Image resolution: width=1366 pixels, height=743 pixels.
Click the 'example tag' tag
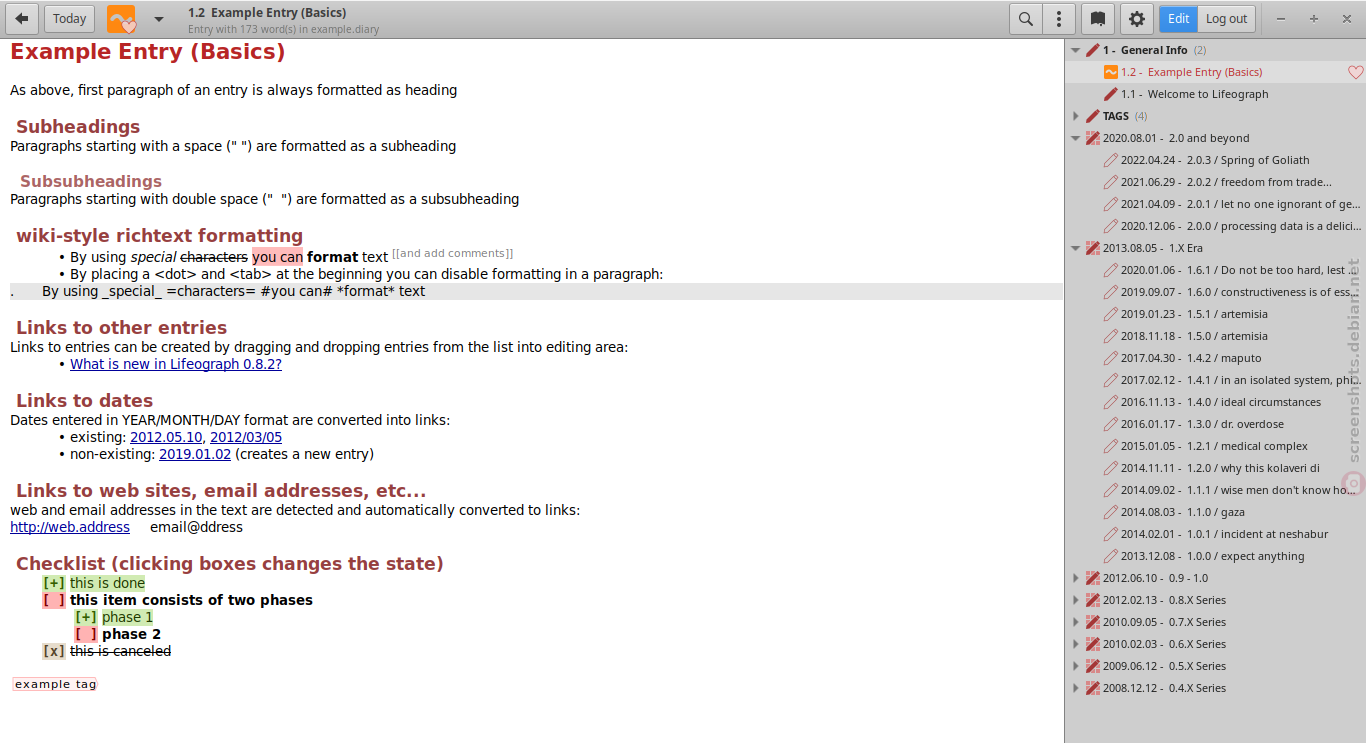tap(55, 684)
